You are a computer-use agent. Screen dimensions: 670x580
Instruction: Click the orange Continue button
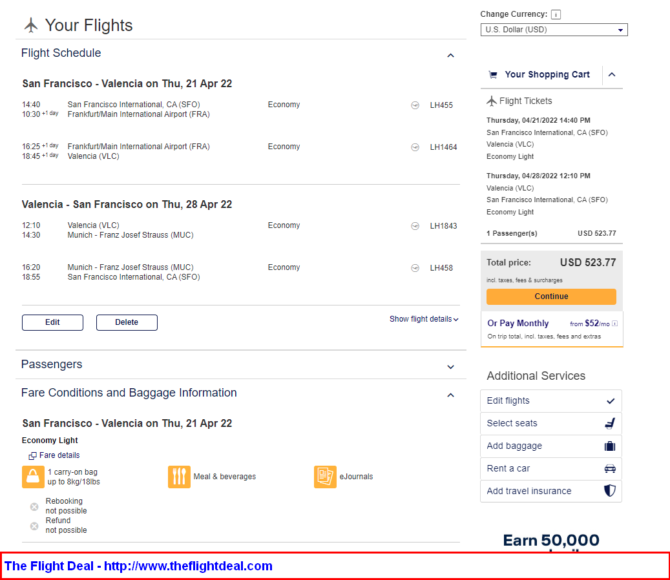coord(551,296)
